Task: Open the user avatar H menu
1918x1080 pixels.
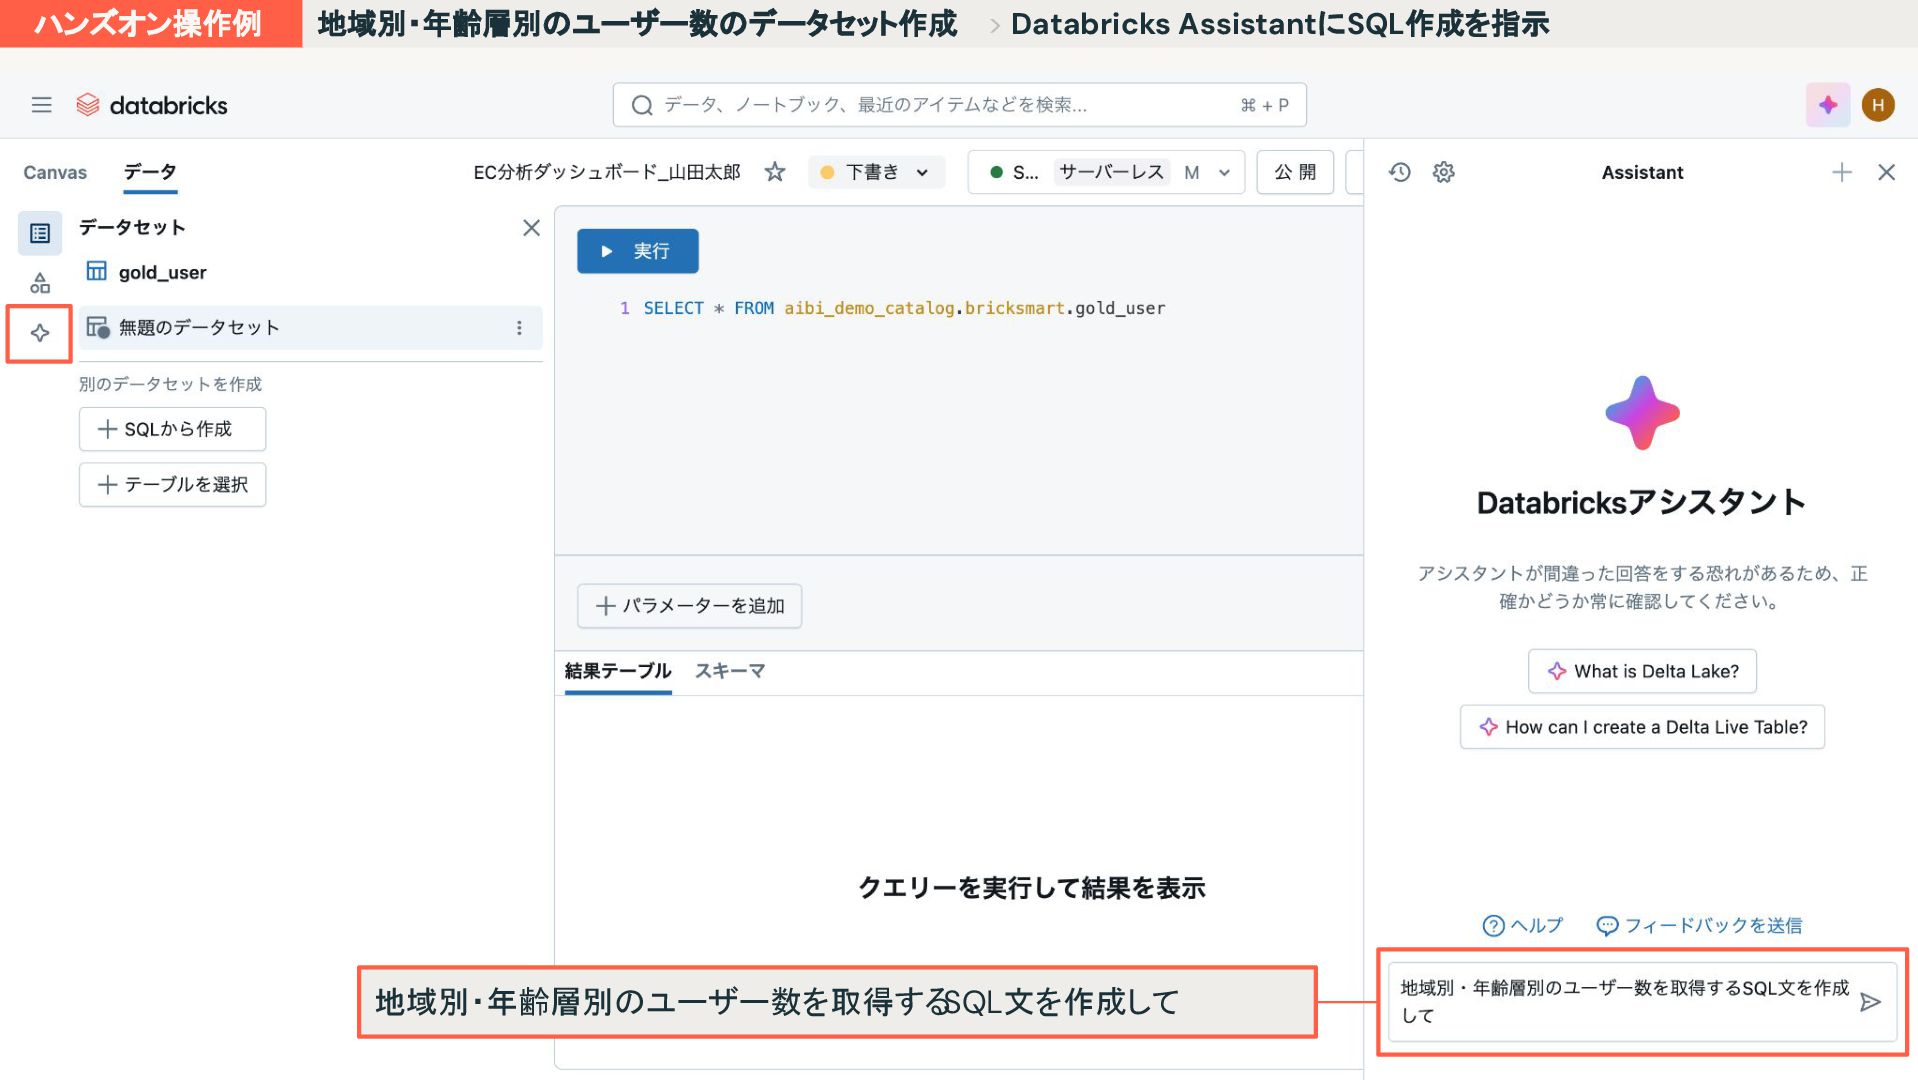Action: coord(1877,105)
